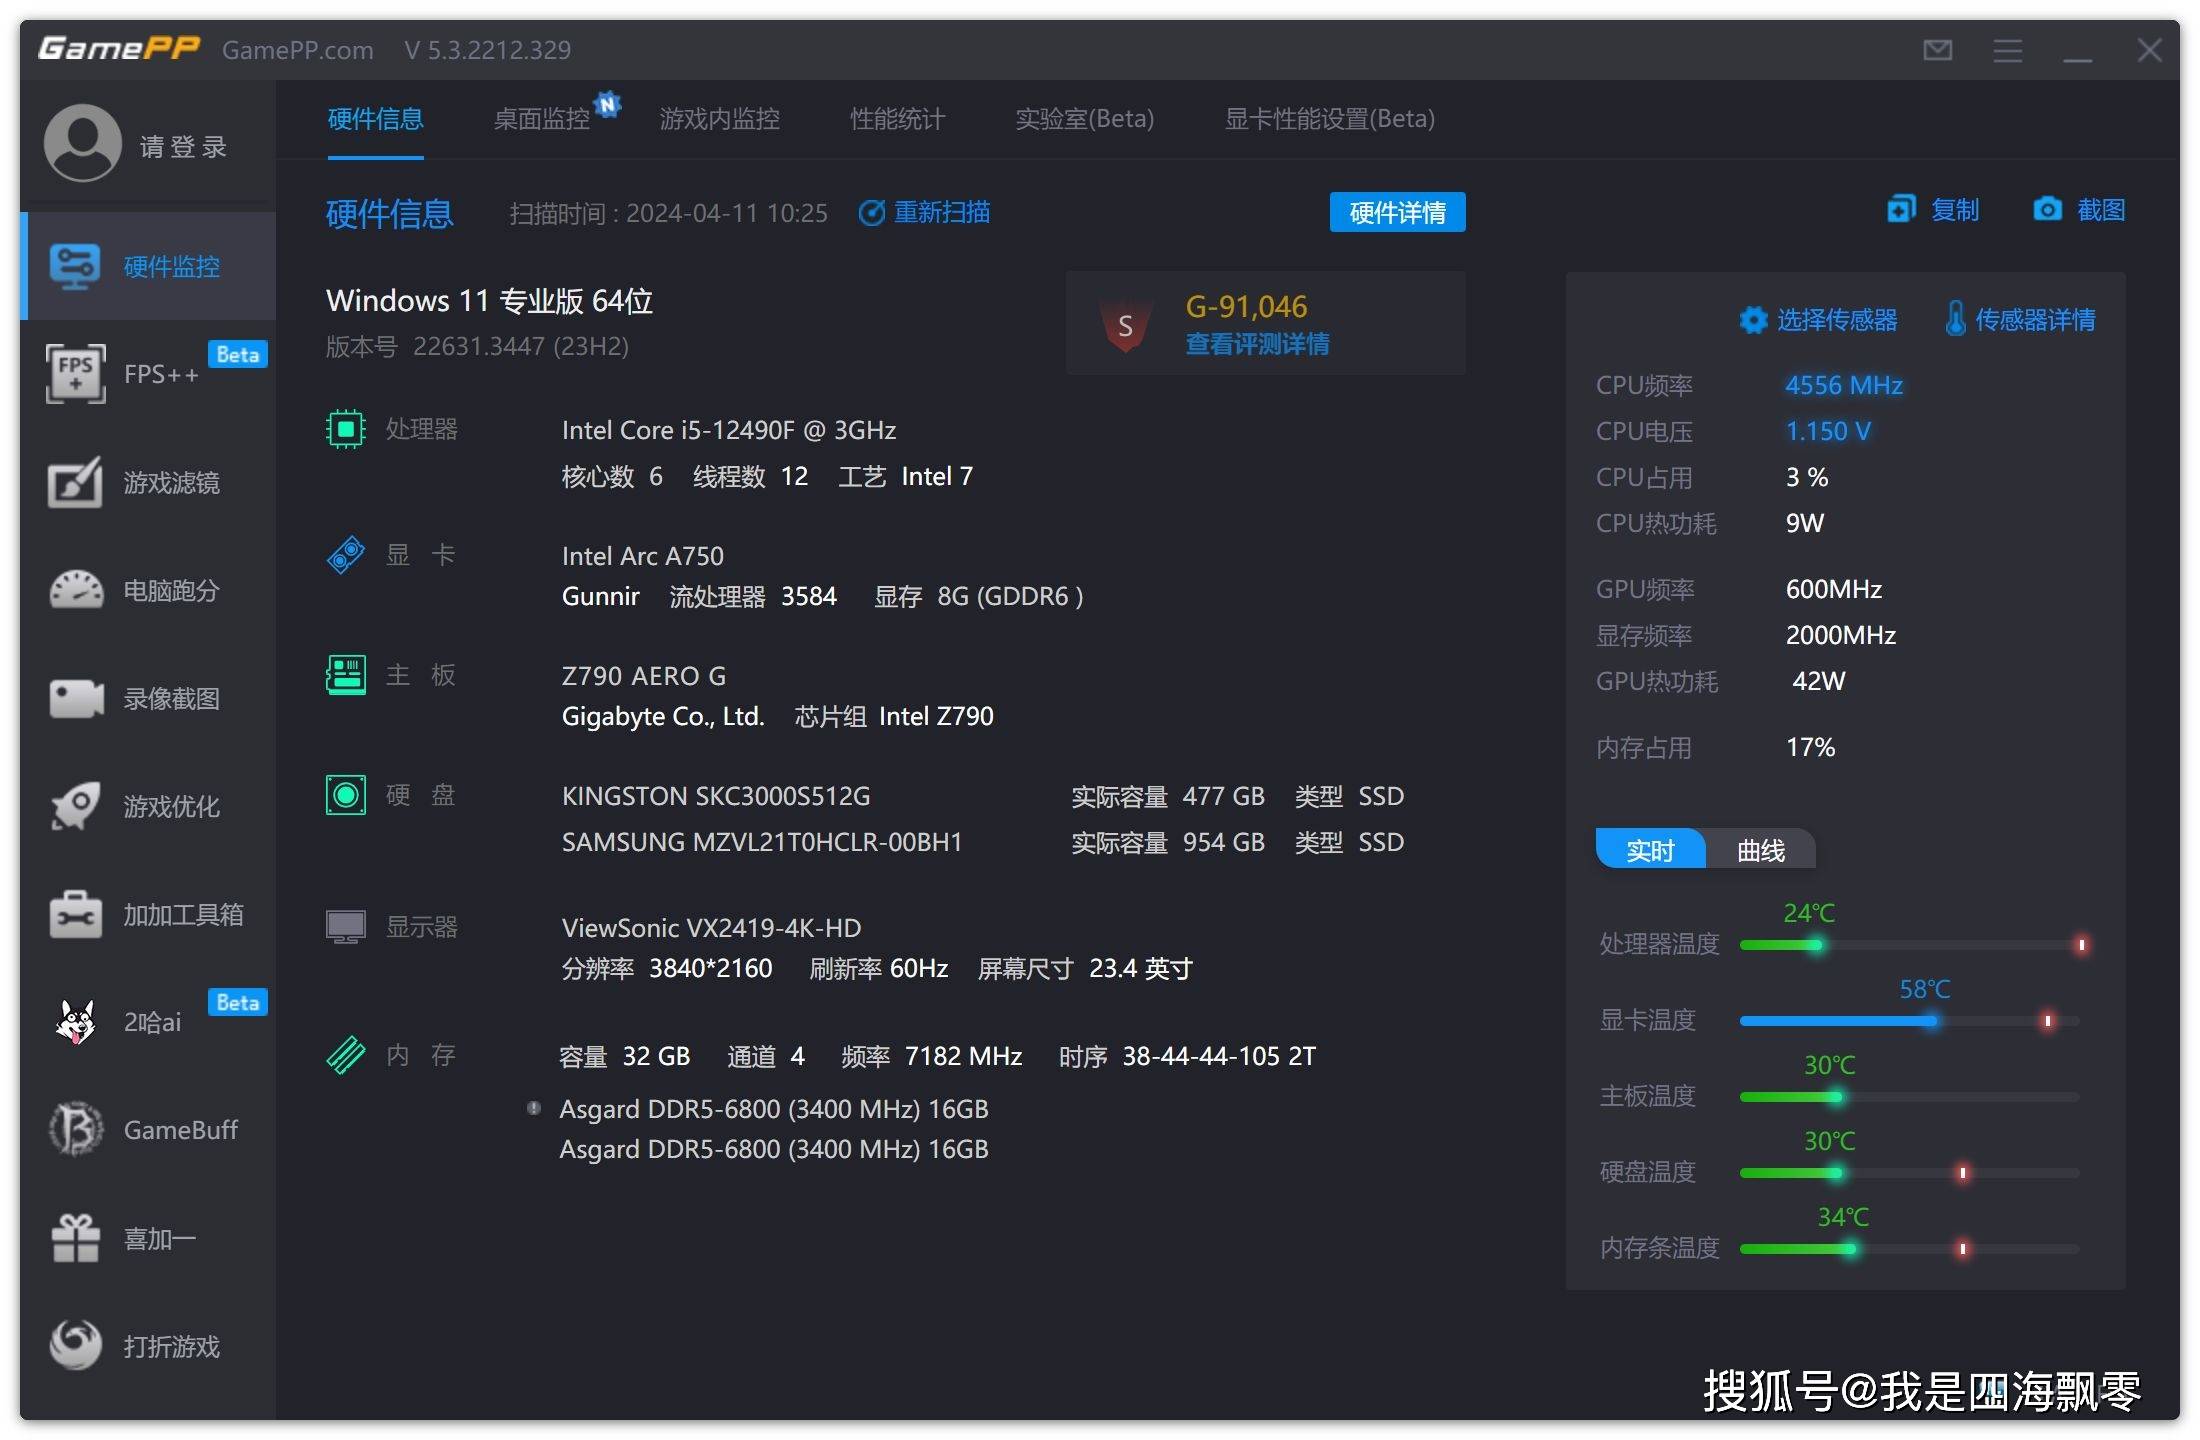Click the 请登录 login text
2200x1440 pixels.
184,147
